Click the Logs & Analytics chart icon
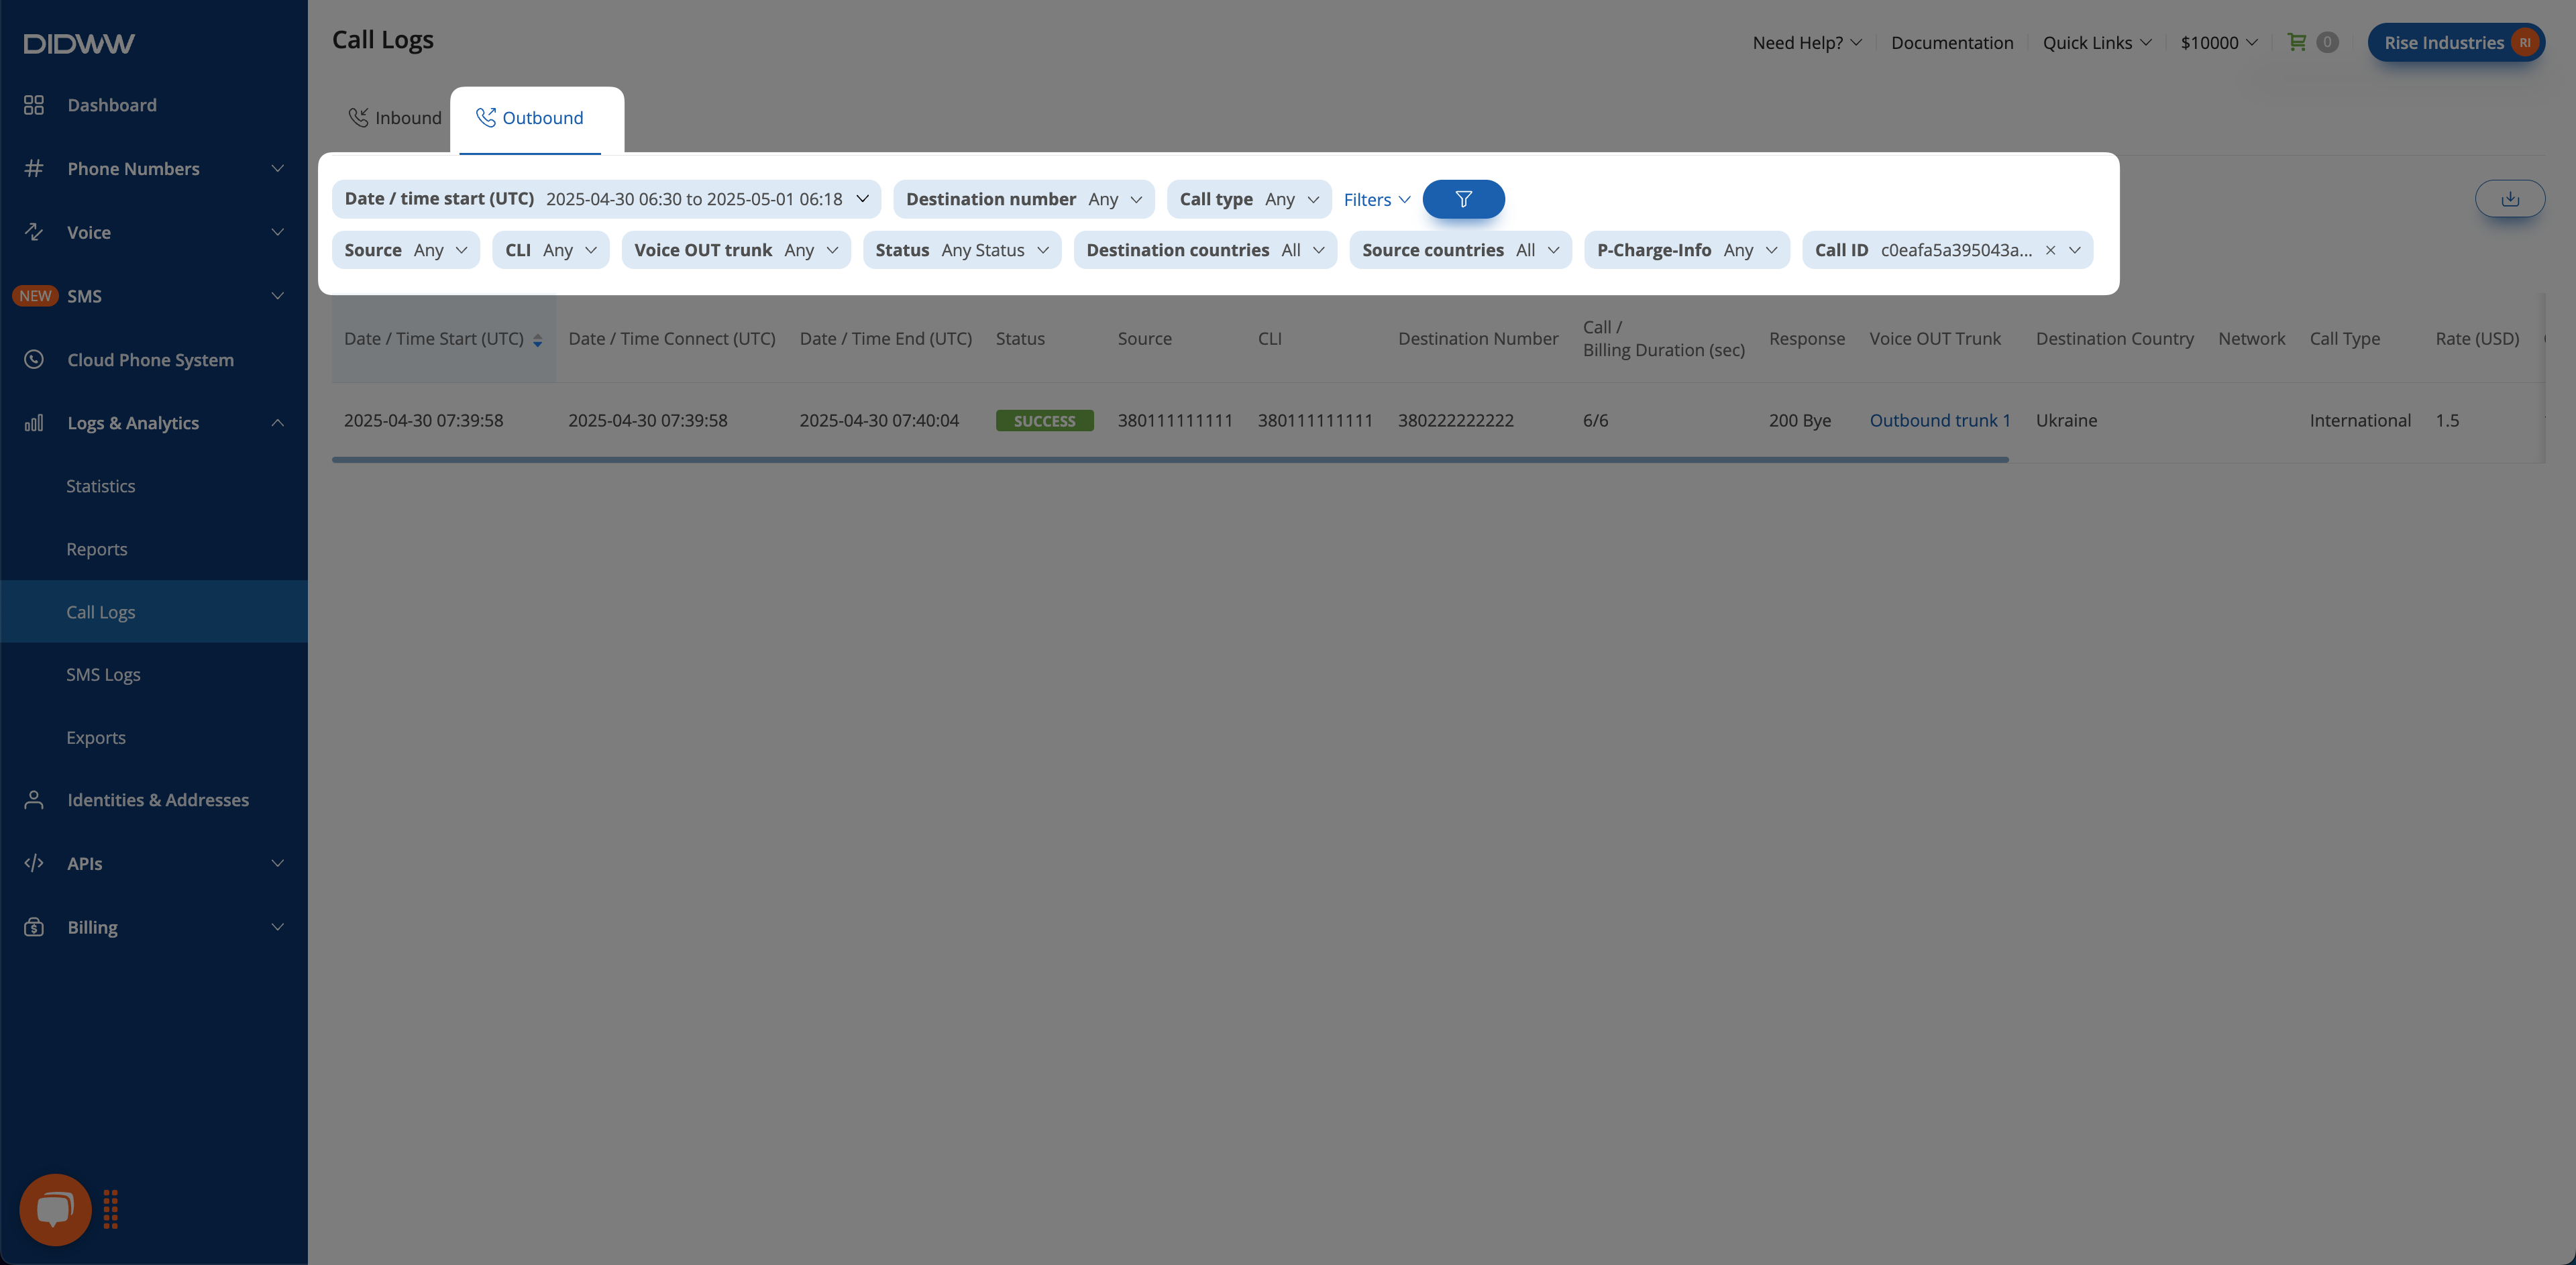The width and height of the screenshot is (2576, 1265). coord(34,423)
